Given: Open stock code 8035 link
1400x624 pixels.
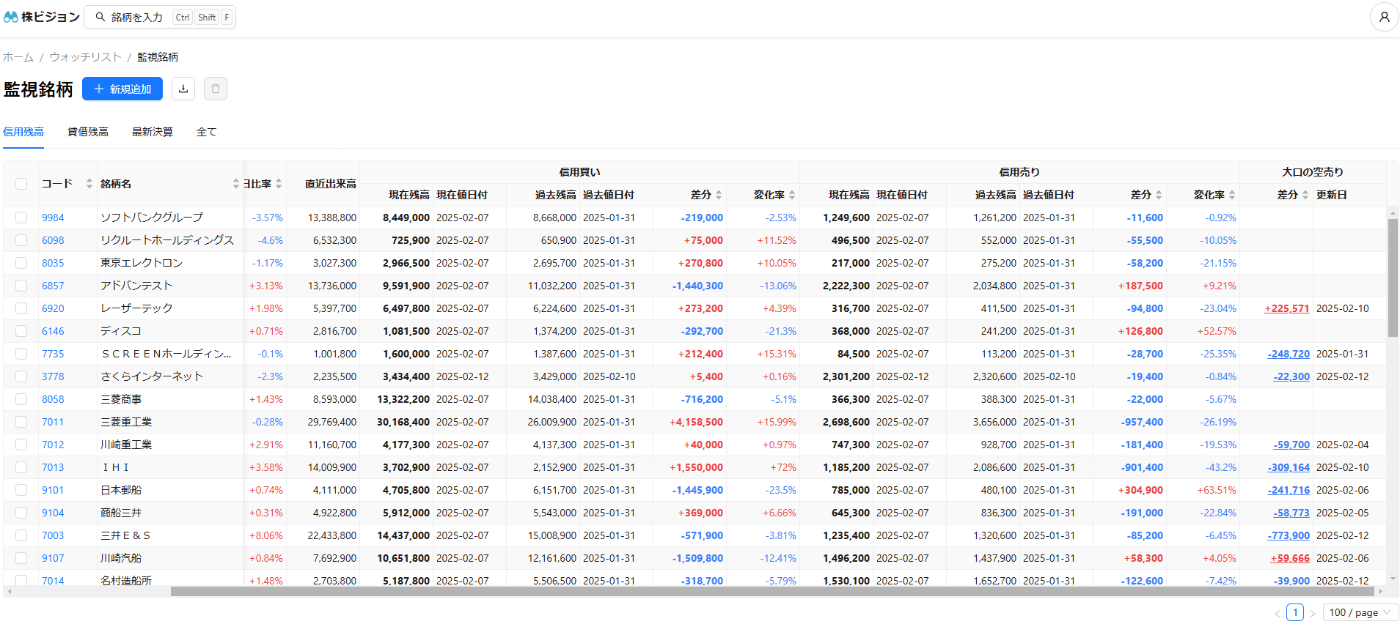Looking at the screenshot, I should [53, 263].
